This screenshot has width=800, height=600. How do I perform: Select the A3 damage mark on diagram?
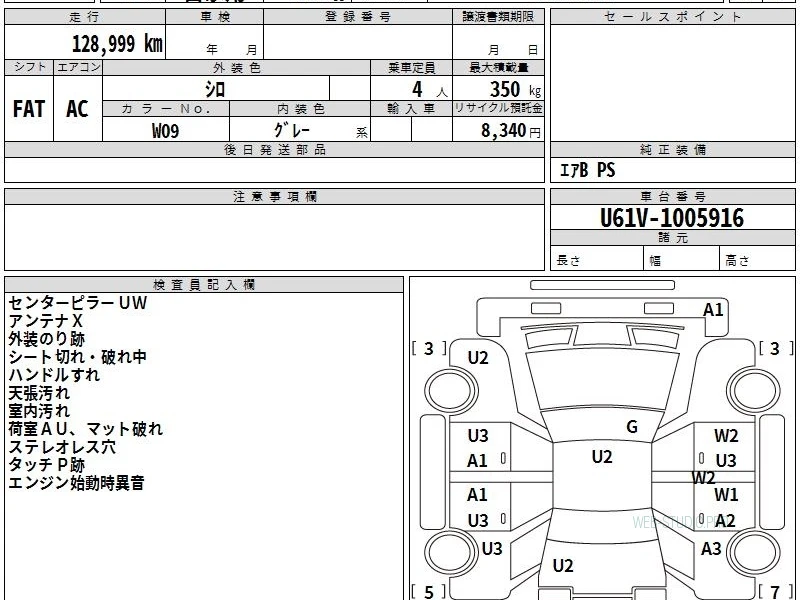point(711,548)
